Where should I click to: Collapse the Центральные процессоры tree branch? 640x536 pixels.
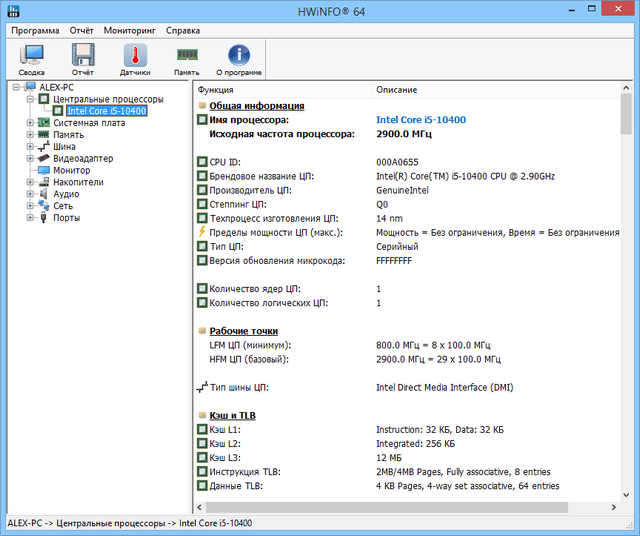point(30,99)
